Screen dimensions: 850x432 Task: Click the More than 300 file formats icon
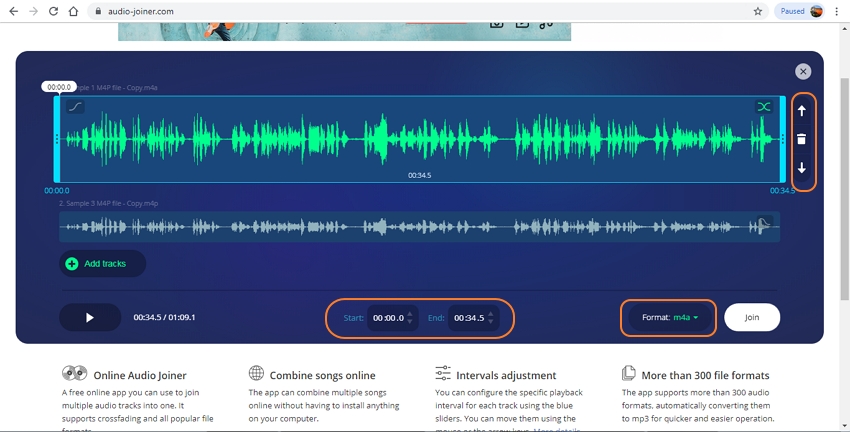click(x=628, y=373)
